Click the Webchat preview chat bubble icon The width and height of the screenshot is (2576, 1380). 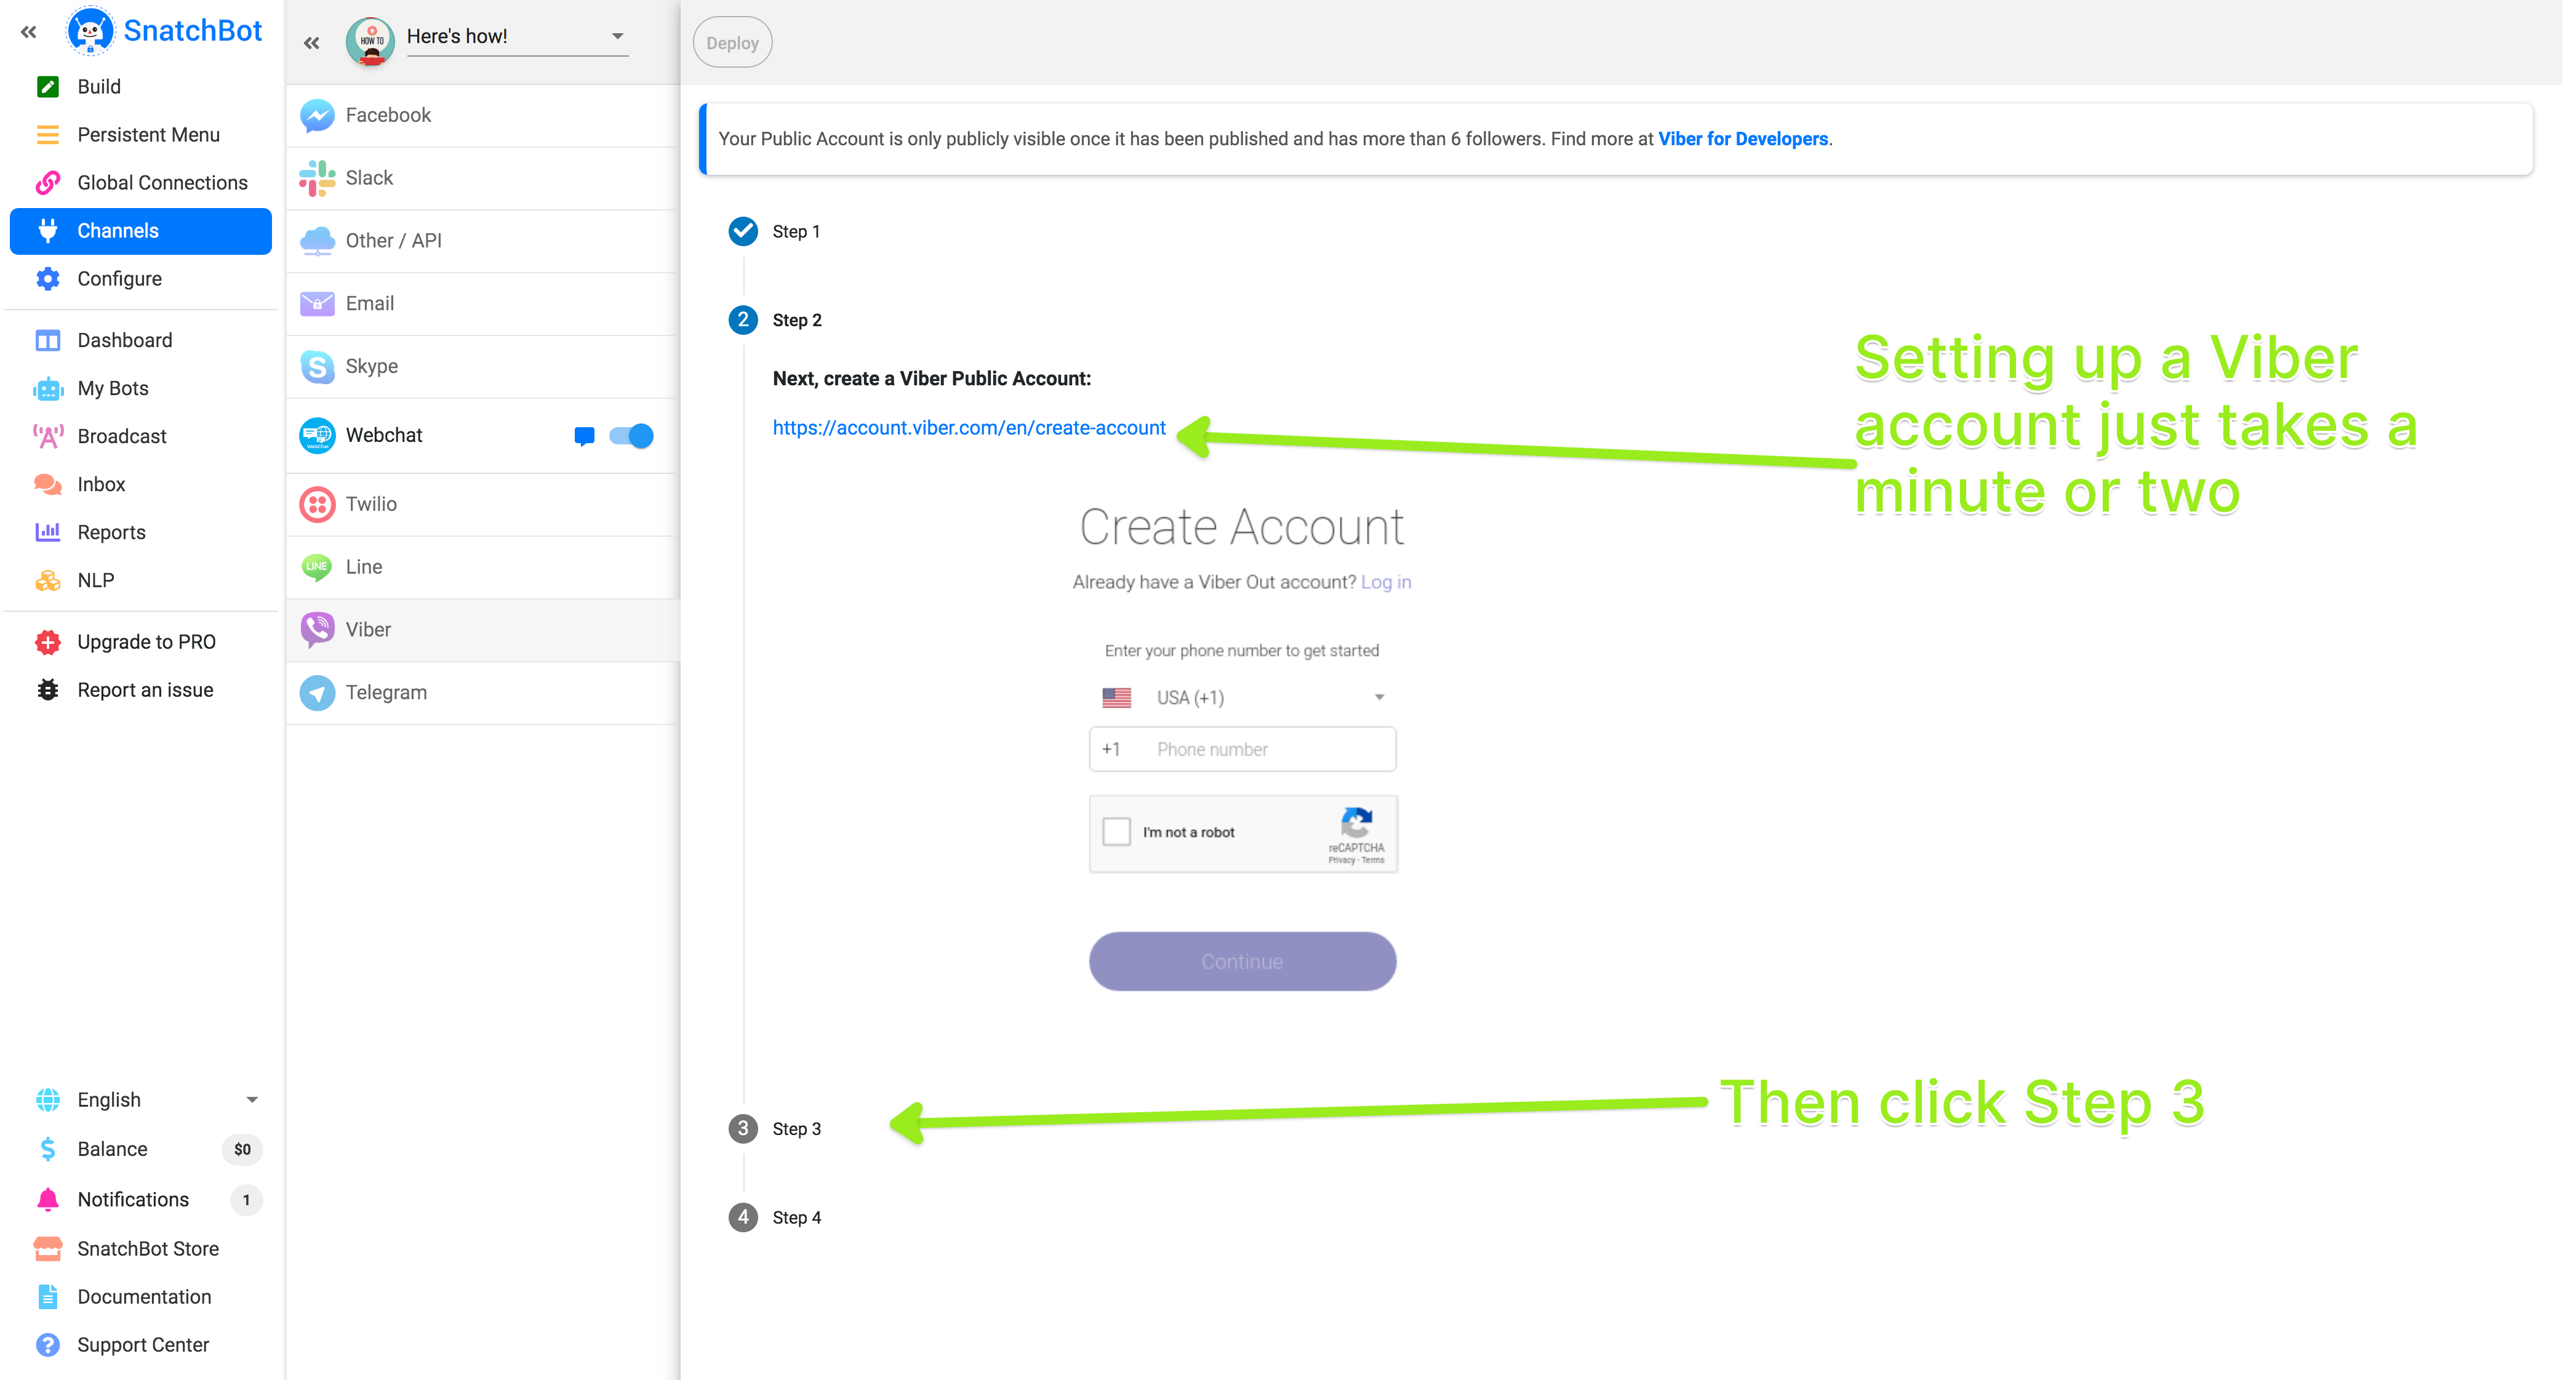585,436
